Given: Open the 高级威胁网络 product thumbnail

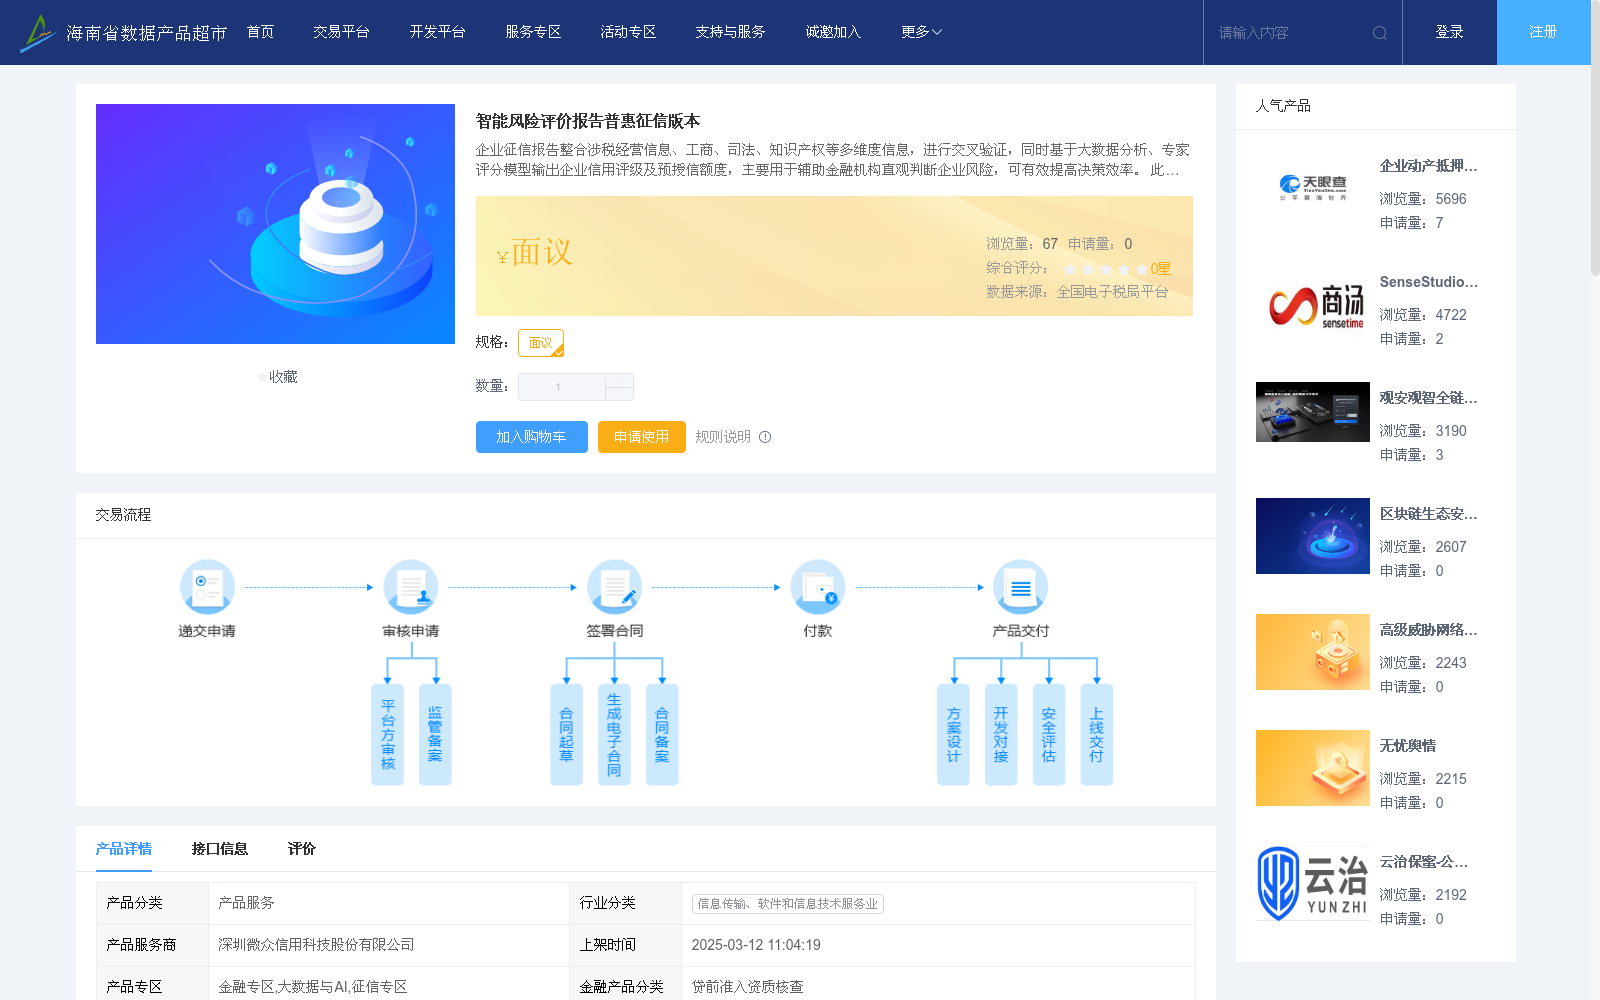Looking at the screenshot, I should point(1313,652).
